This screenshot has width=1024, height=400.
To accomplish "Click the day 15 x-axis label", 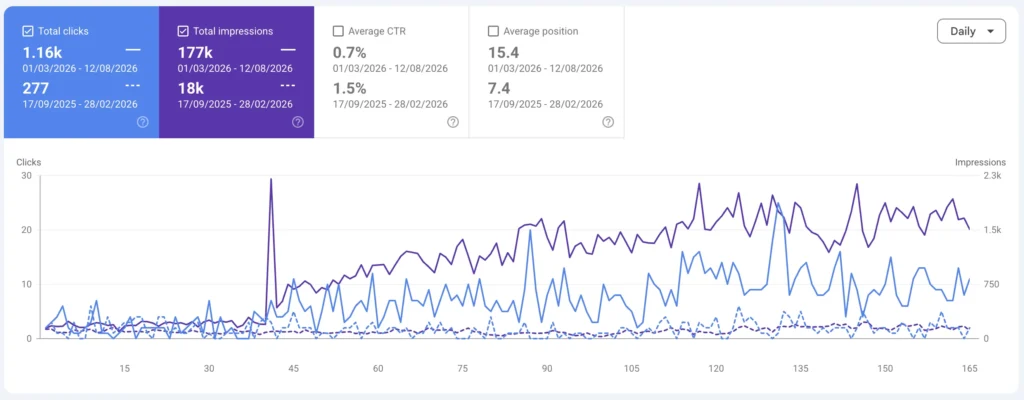I will (x=125, y=369).
